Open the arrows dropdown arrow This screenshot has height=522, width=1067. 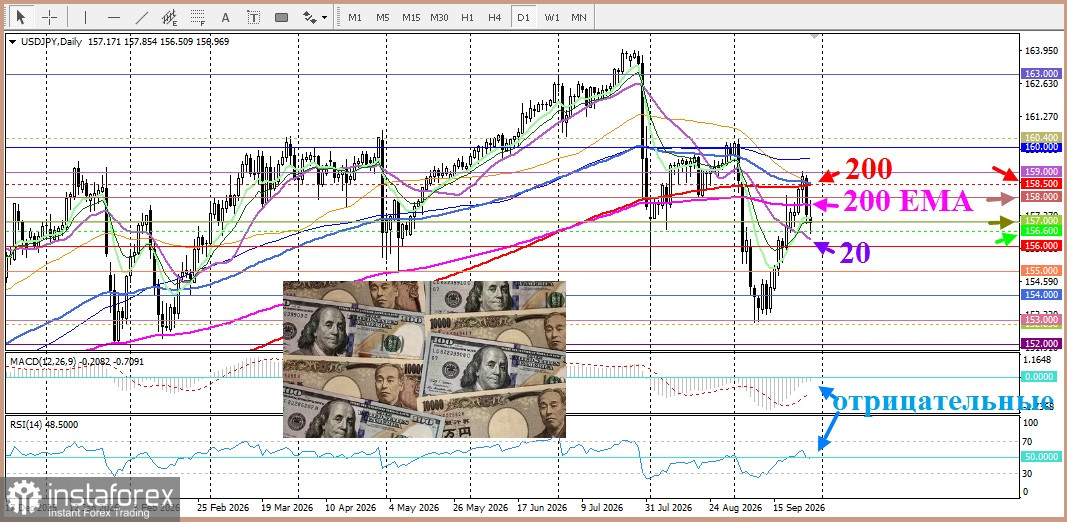[325, 17]
